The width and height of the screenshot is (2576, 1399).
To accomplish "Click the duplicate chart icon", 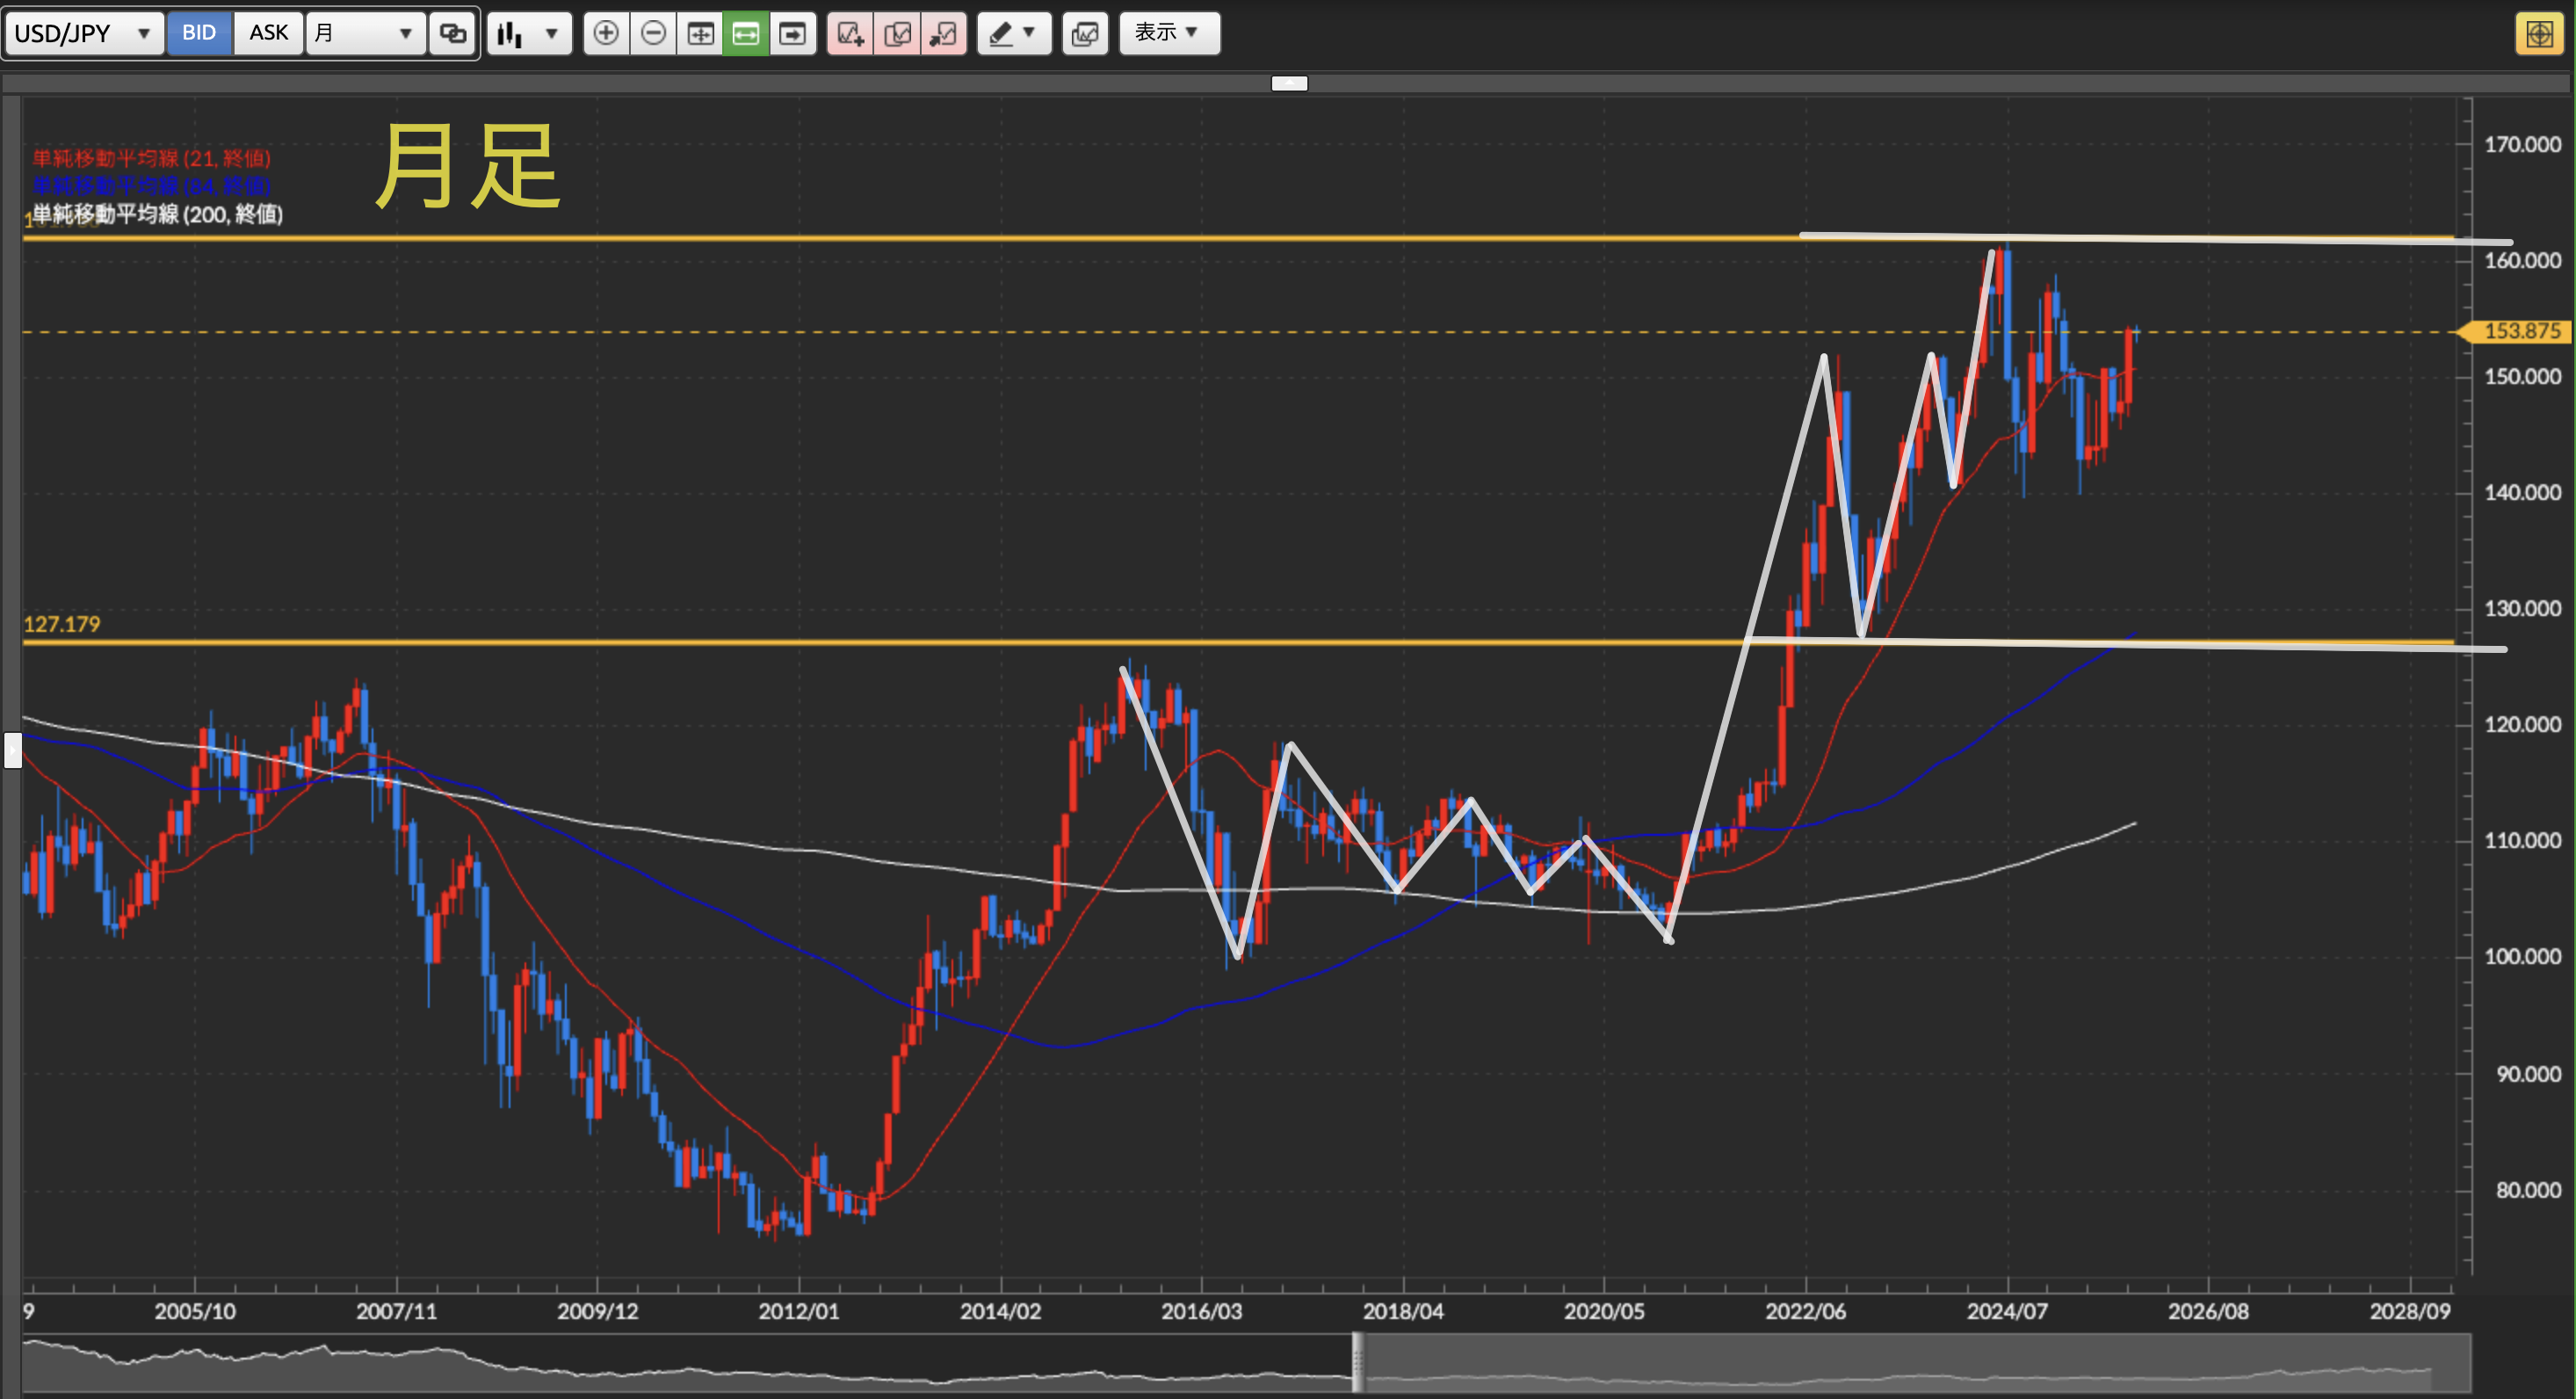I will [897, 34].
